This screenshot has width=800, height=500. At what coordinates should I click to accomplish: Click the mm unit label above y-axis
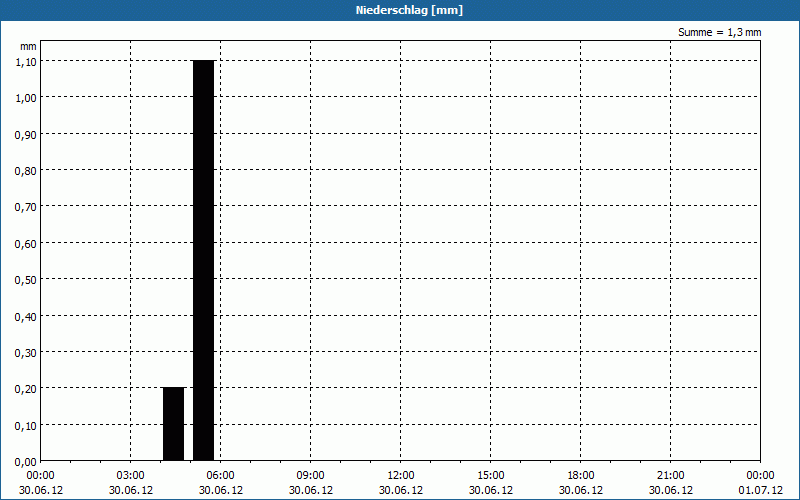[28, 46]
